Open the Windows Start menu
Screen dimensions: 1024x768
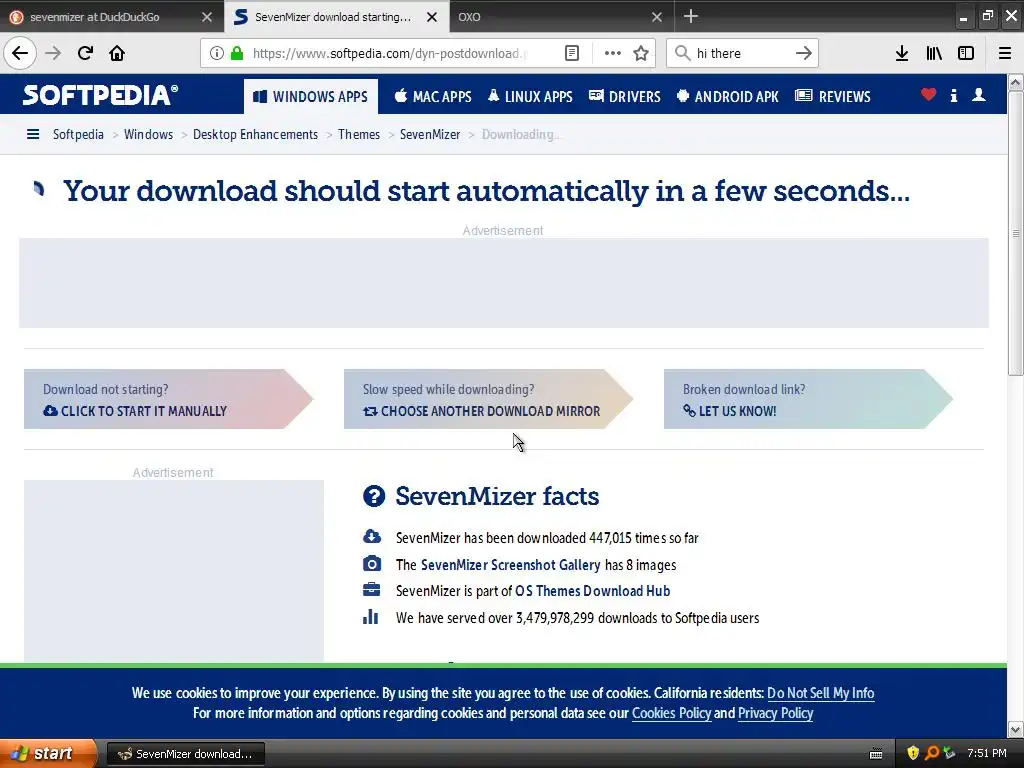click(48, 753)
